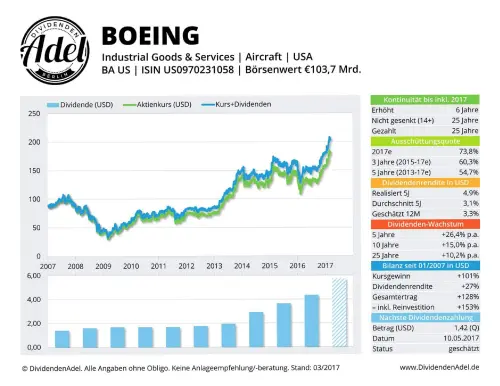Click the 'Gezahlt' 25 Jahre row

tap(425, 131)
